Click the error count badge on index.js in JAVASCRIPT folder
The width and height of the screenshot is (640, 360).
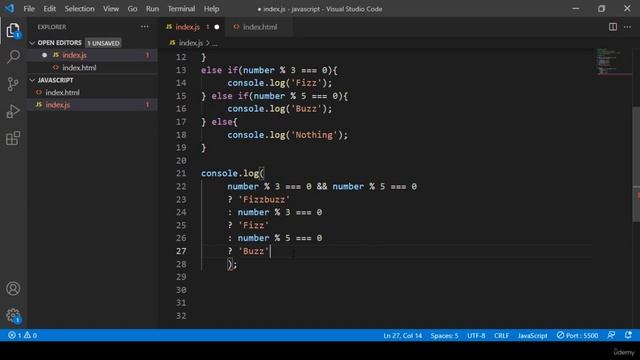tap(147, 105)
